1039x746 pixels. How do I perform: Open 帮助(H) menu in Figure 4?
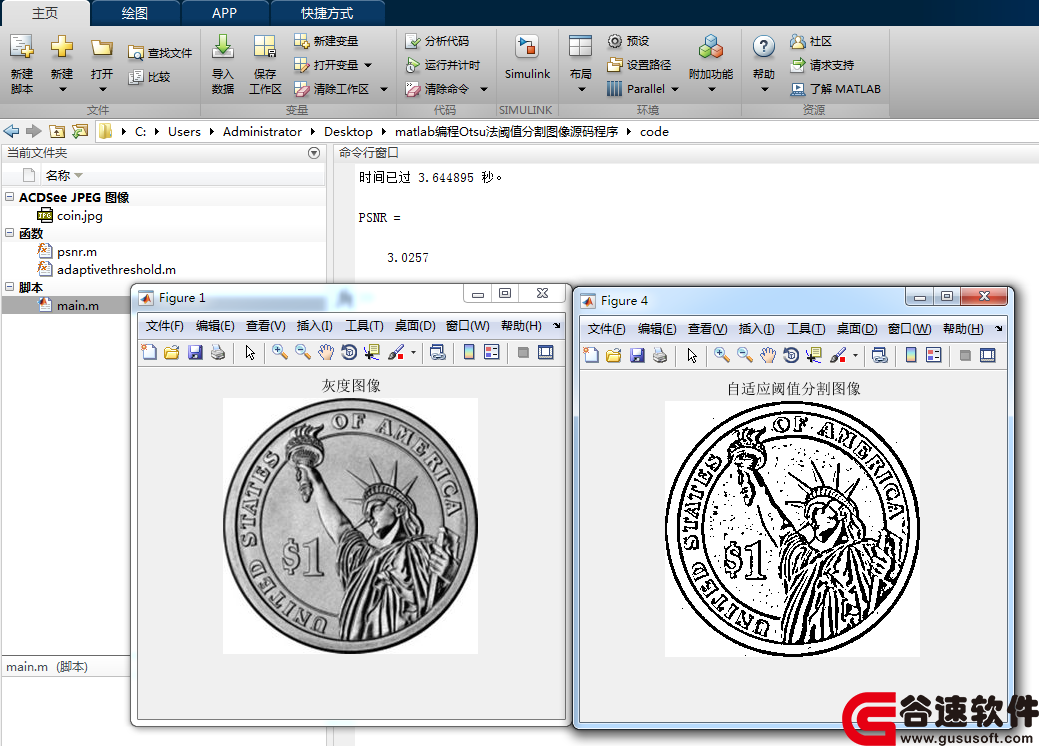pos(963,329)
